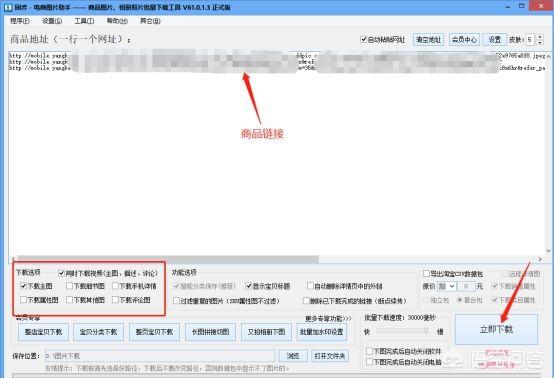Click the 保存位置 path field
The image size is (554, 379).
(160, 356)
